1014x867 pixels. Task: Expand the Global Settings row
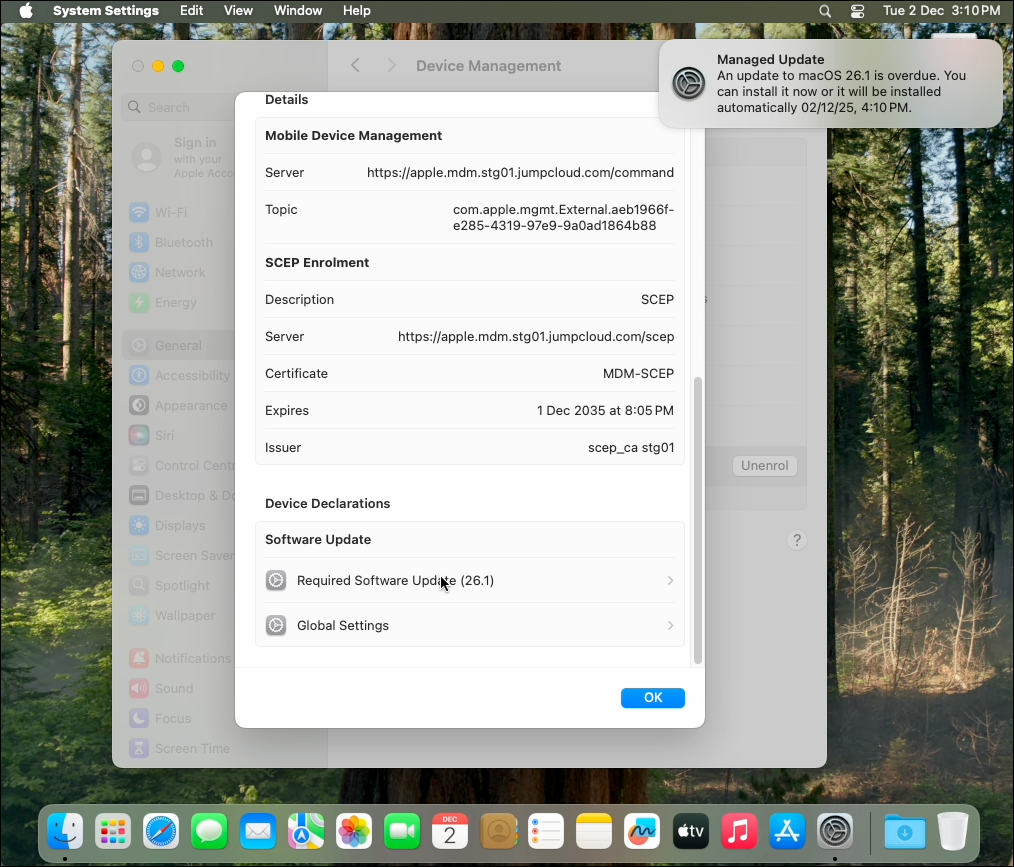click(x=470, y=625)
